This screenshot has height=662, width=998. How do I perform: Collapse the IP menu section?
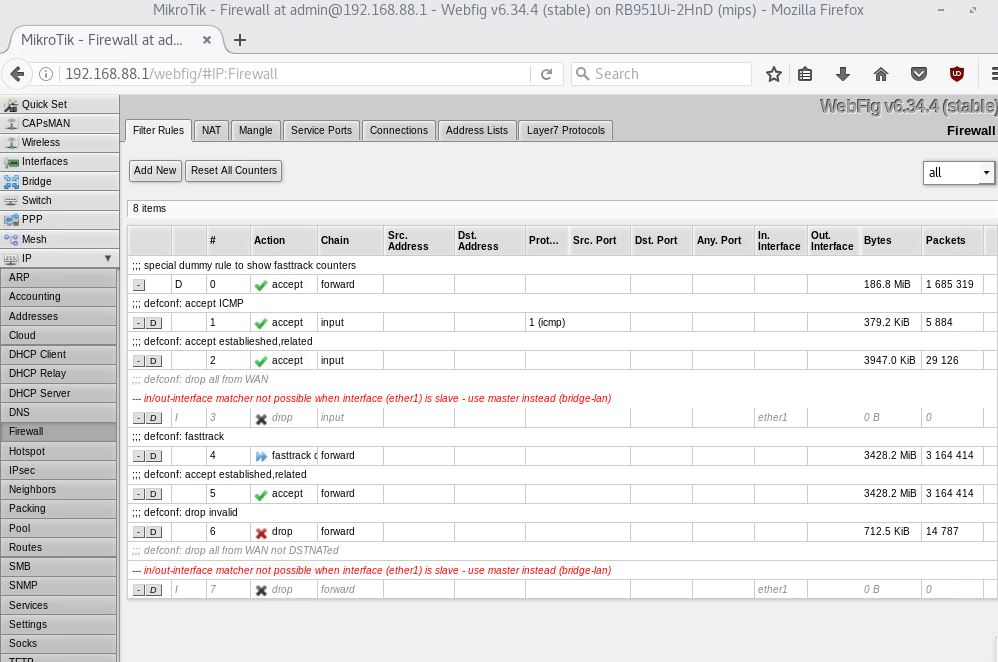[x=59, y=258]
